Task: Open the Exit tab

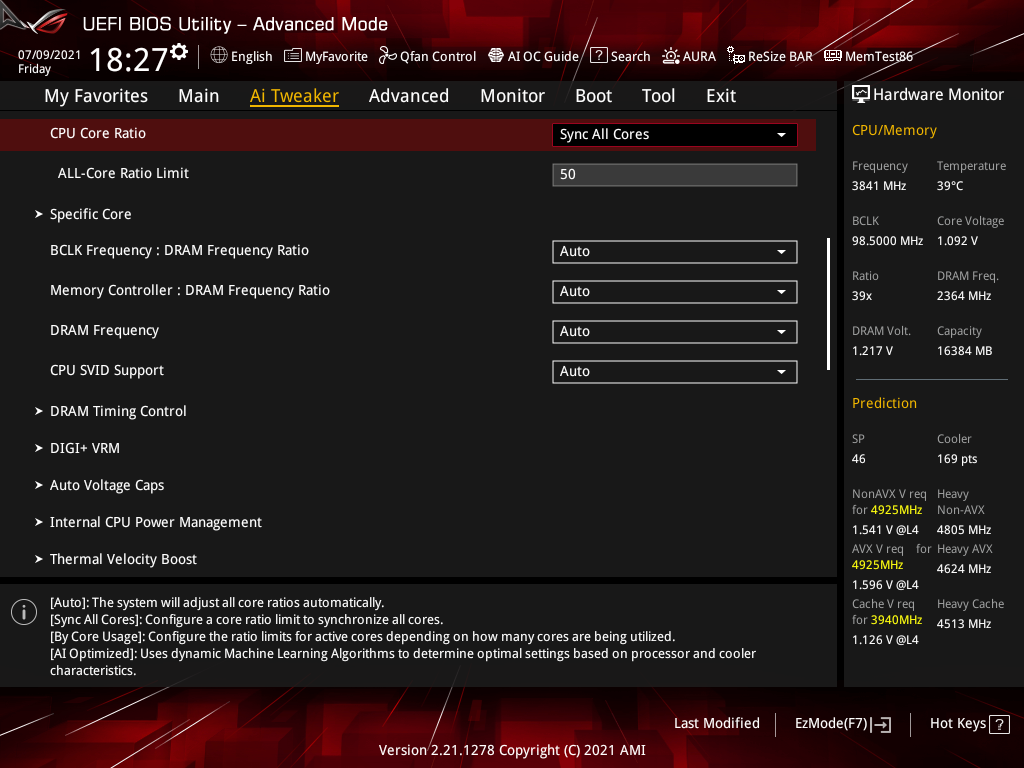Action: (721, 96)
